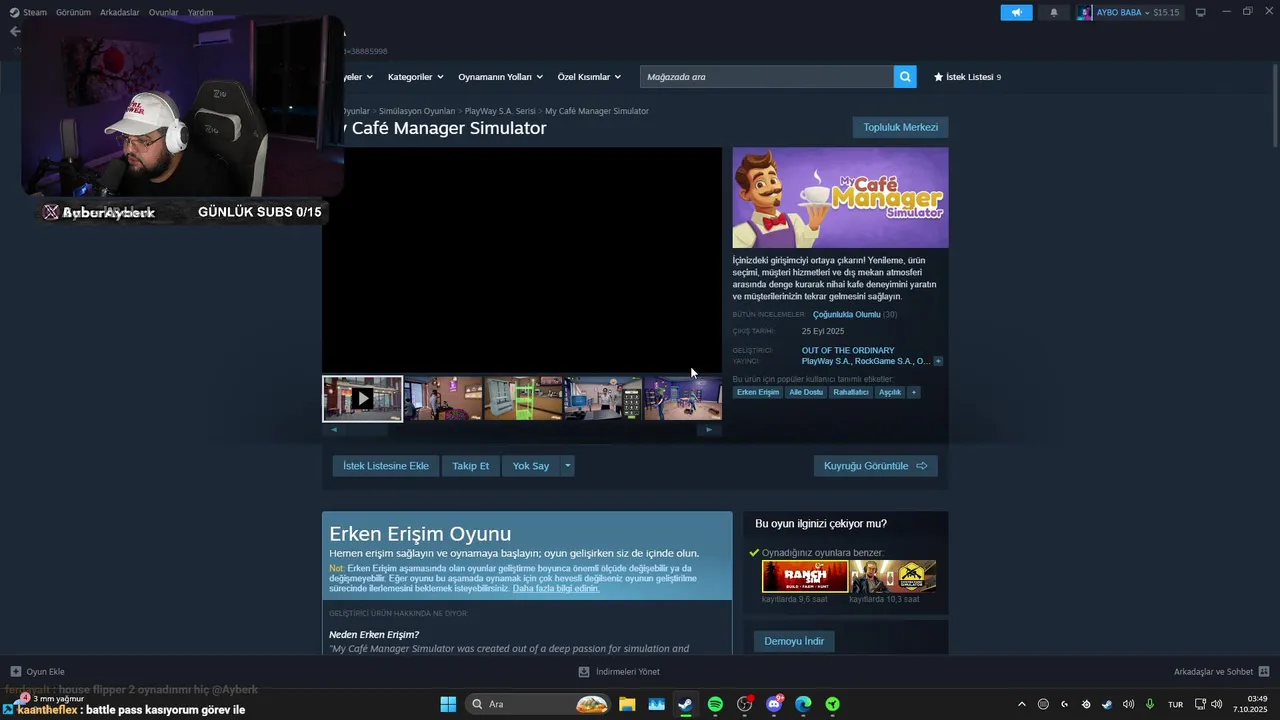Screen dimensions: 1280x720
Task: Expand the Kategoriler store menu
Action: 415,77
